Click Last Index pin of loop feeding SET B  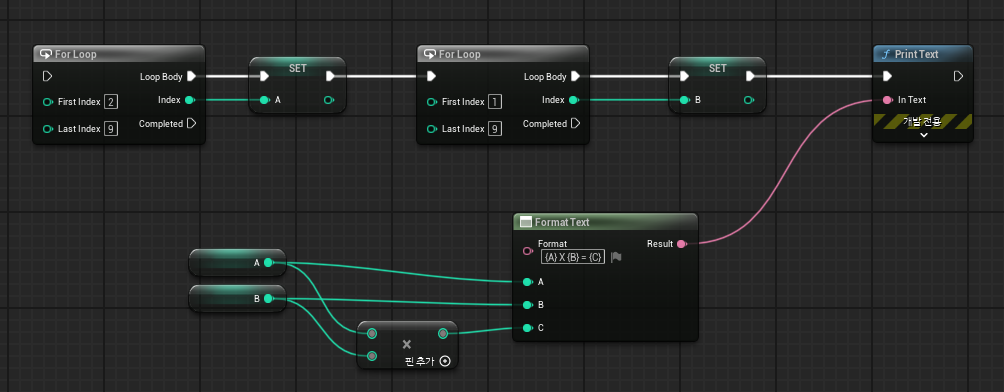(432, 129)
